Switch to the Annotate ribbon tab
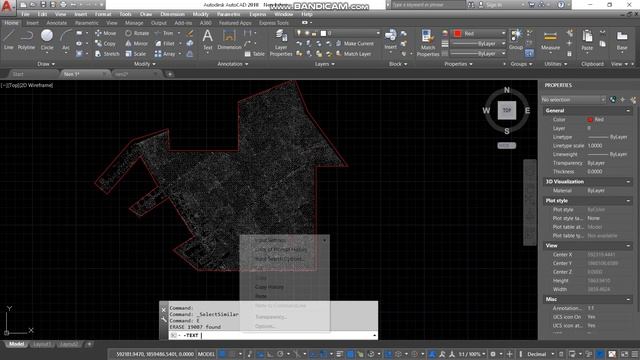Viewport: 640px width, 360px height. point(56,23)
